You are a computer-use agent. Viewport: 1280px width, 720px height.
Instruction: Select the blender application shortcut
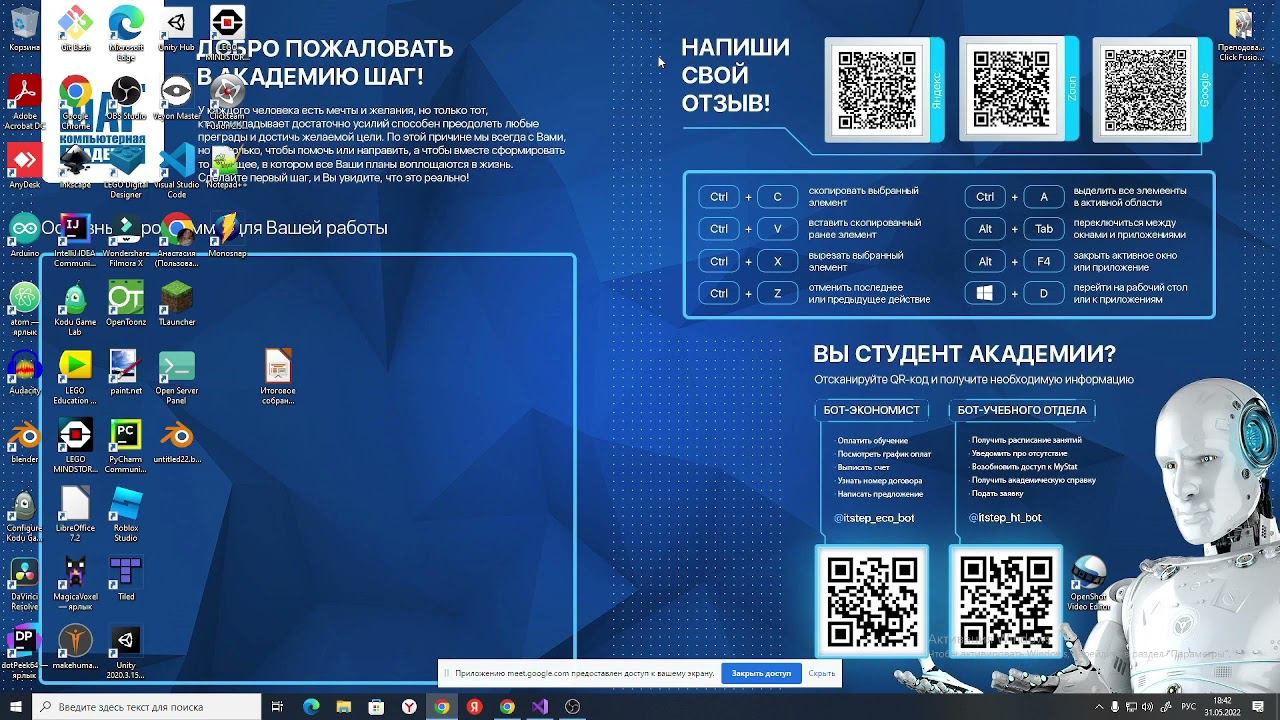24,441
